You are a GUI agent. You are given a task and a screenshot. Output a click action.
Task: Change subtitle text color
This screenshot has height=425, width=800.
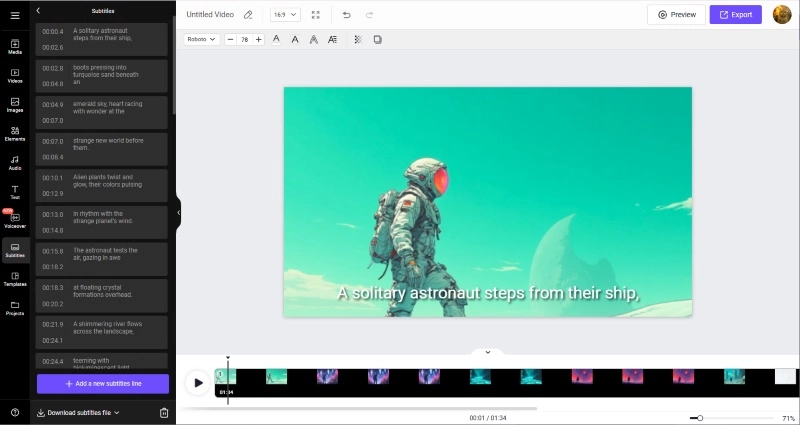coord(276,39)
